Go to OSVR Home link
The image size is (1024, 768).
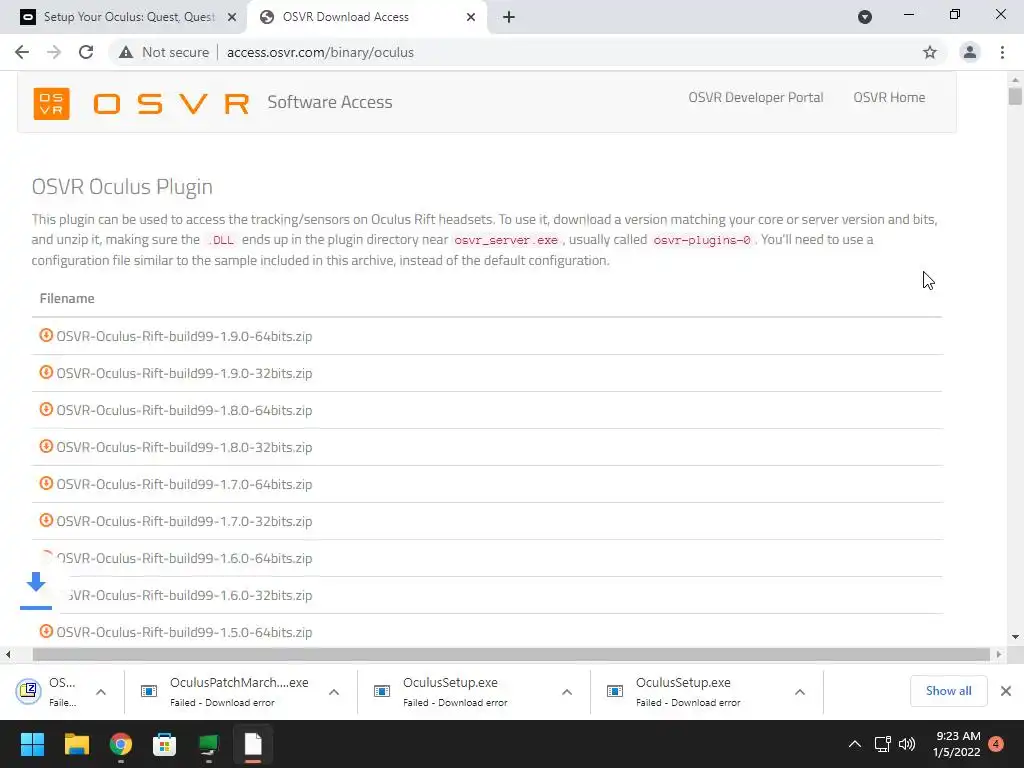tap(889, 97)
